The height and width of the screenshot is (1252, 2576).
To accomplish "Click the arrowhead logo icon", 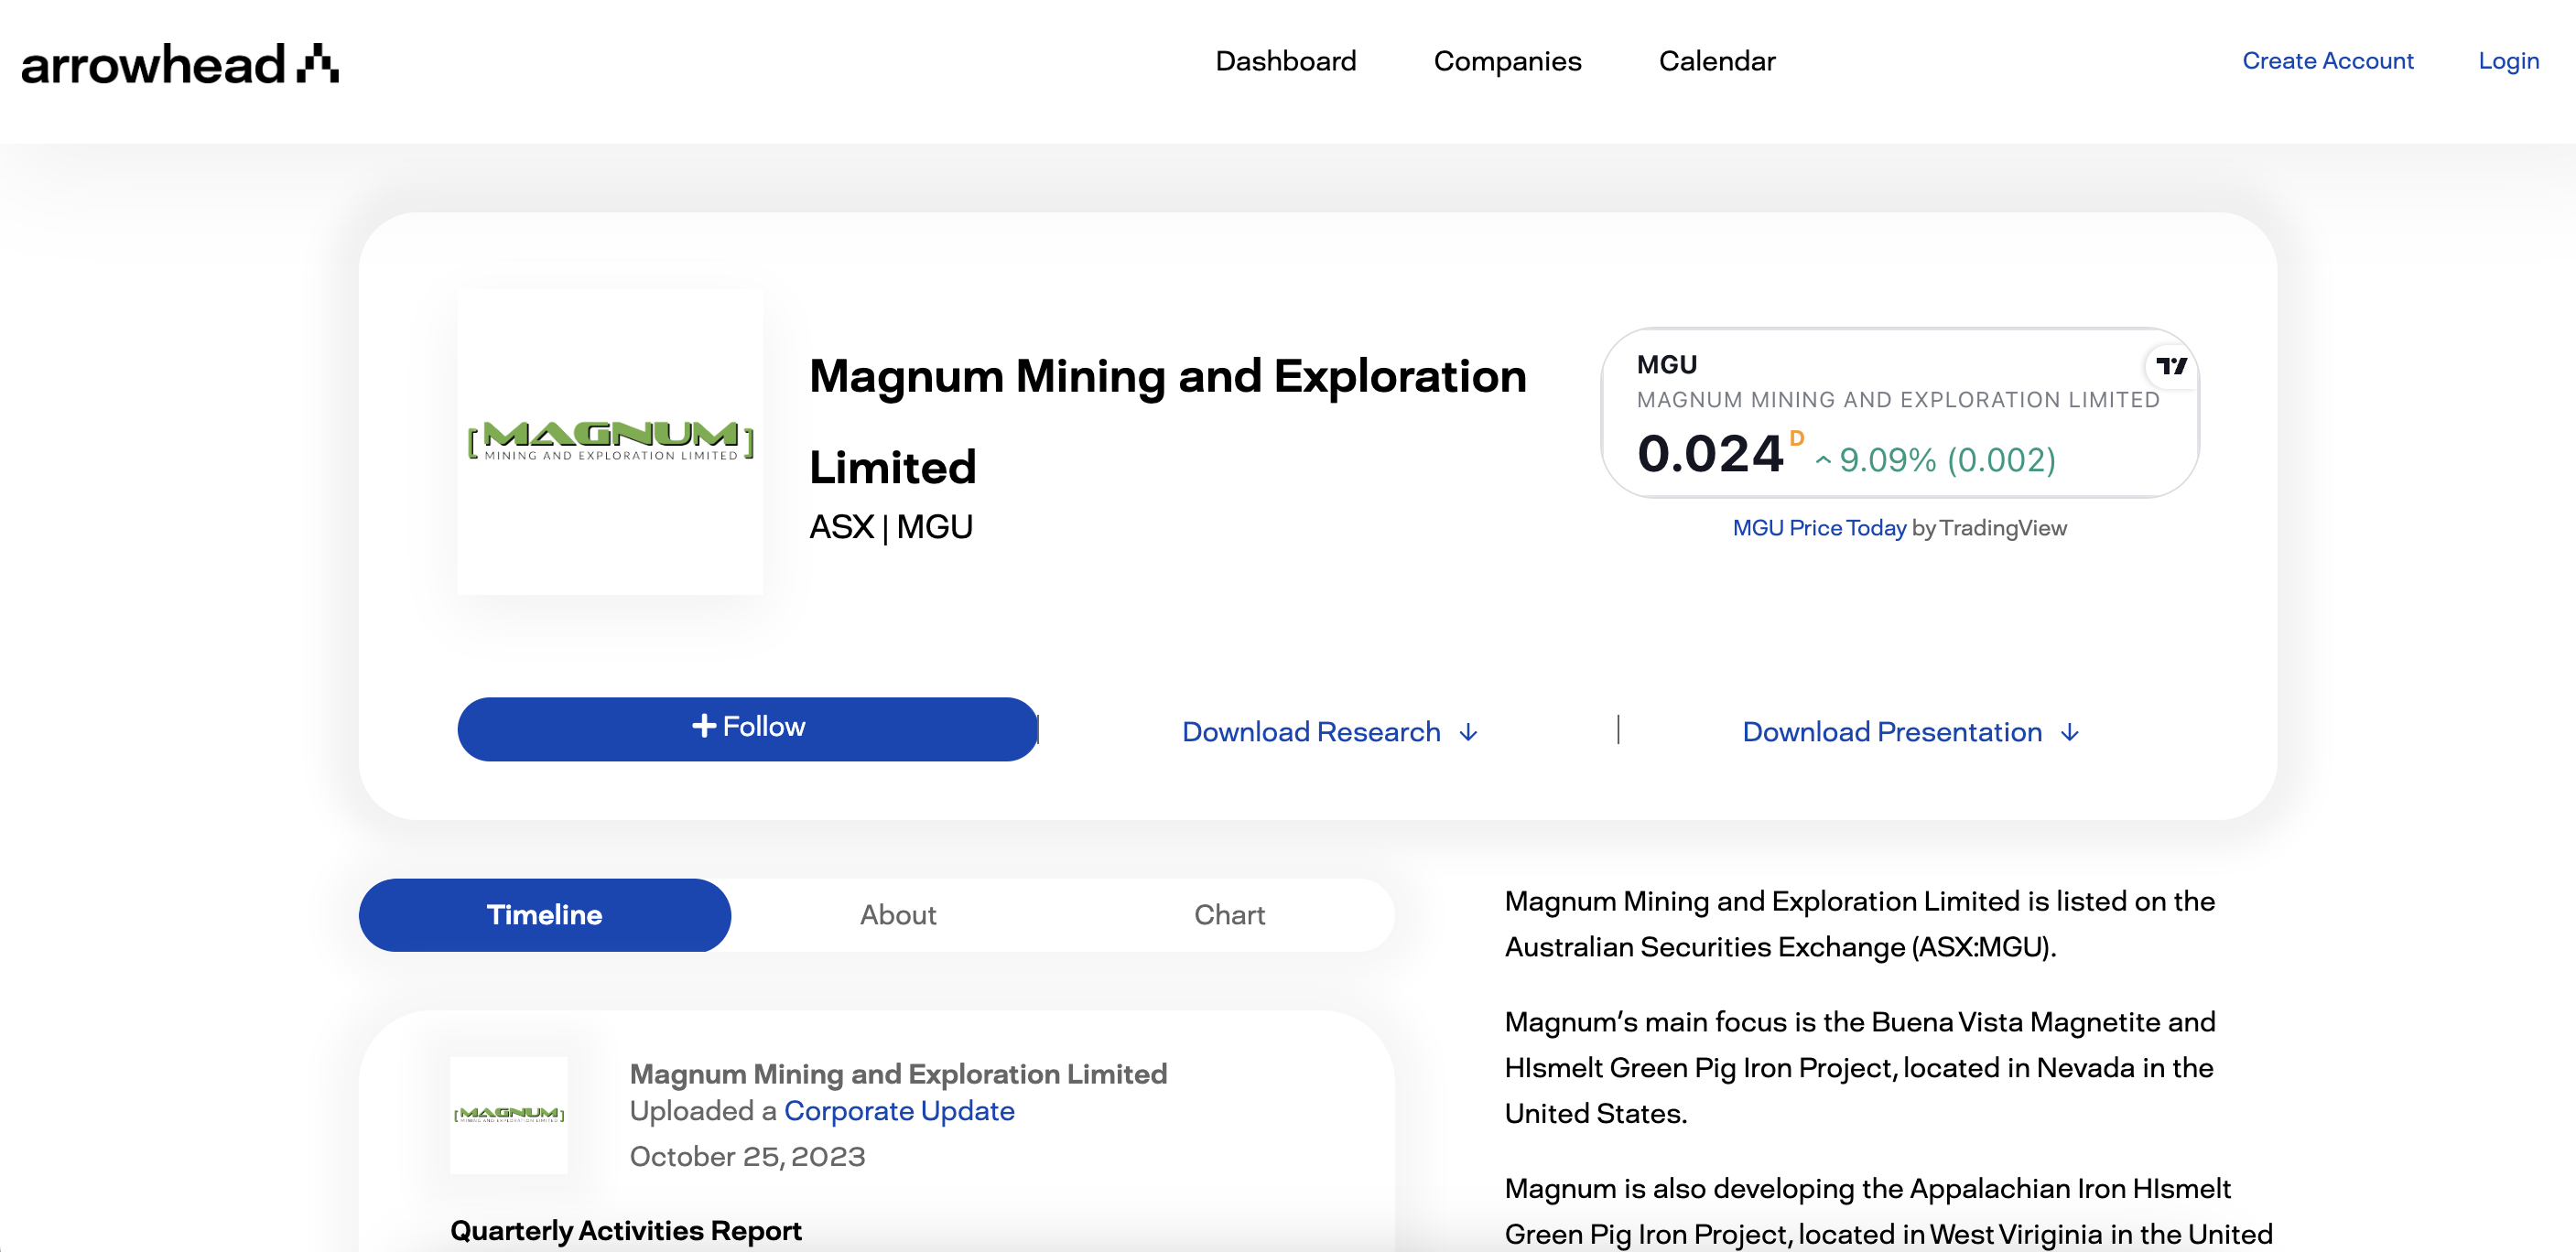I will [318, 63].
